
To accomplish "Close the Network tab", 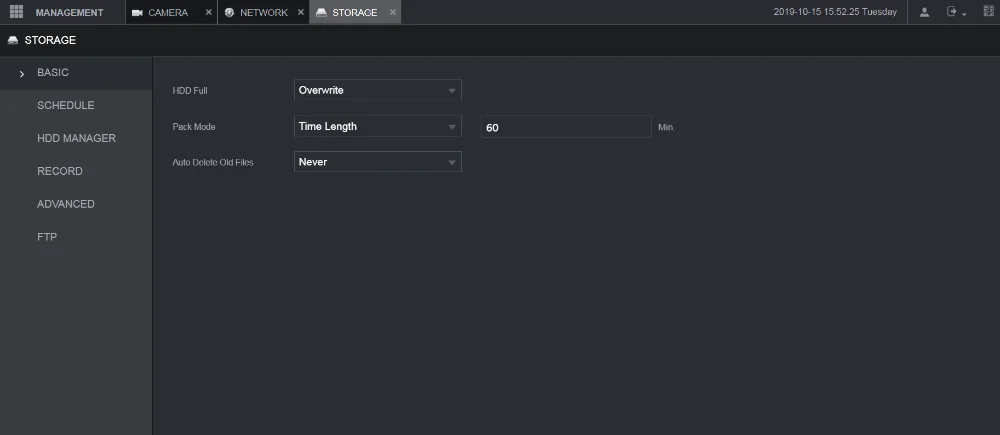I will point(300,12).
